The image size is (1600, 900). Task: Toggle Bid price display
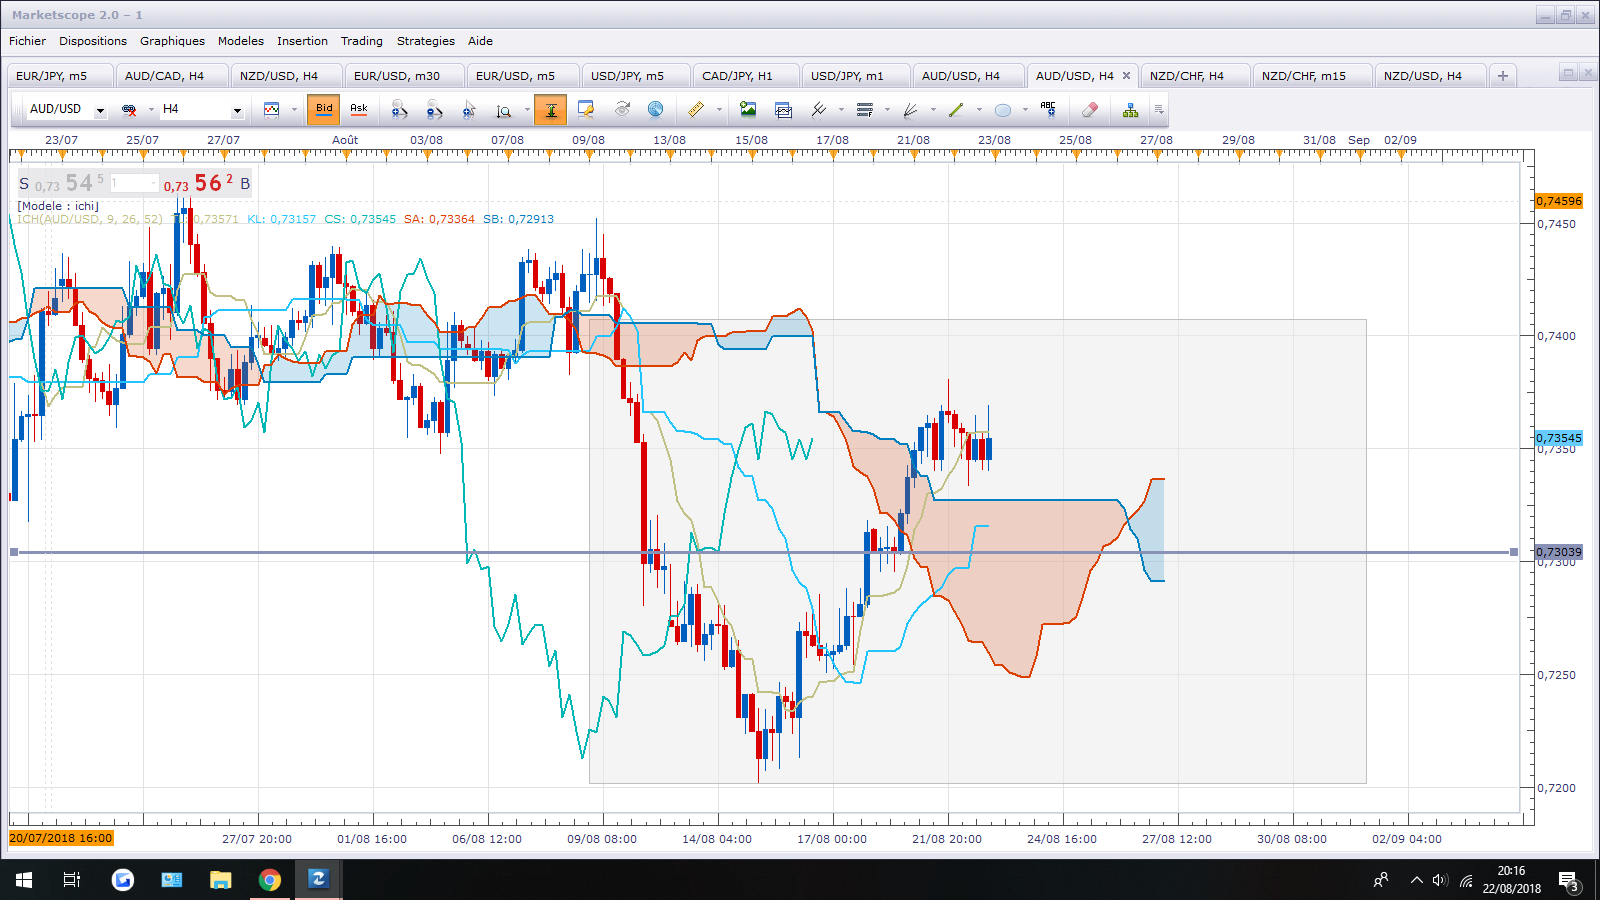[324, 109]
